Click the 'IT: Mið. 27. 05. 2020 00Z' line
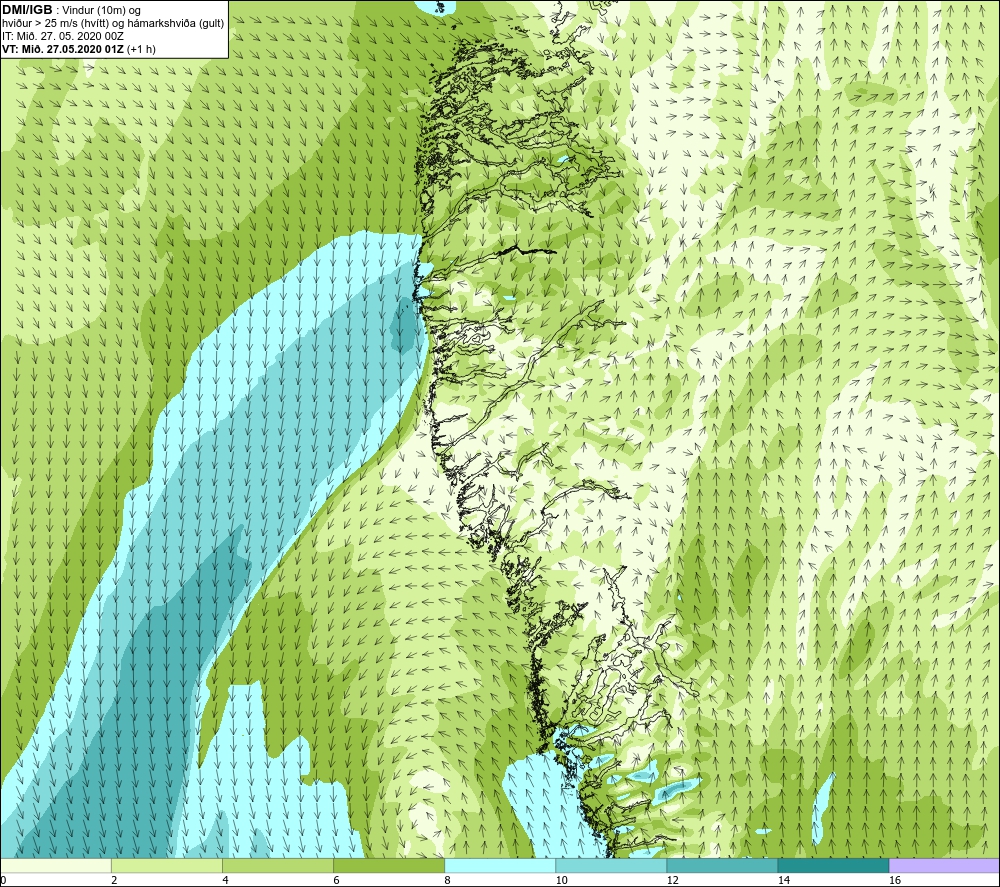This screenshot has height=887, width=1000. tap(62, 36)
